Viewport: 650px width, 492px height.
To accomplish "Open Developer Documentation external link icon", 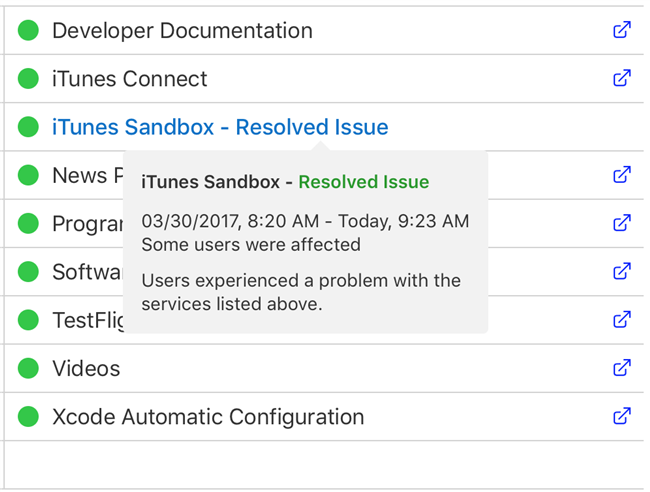I will pos(622,30).
